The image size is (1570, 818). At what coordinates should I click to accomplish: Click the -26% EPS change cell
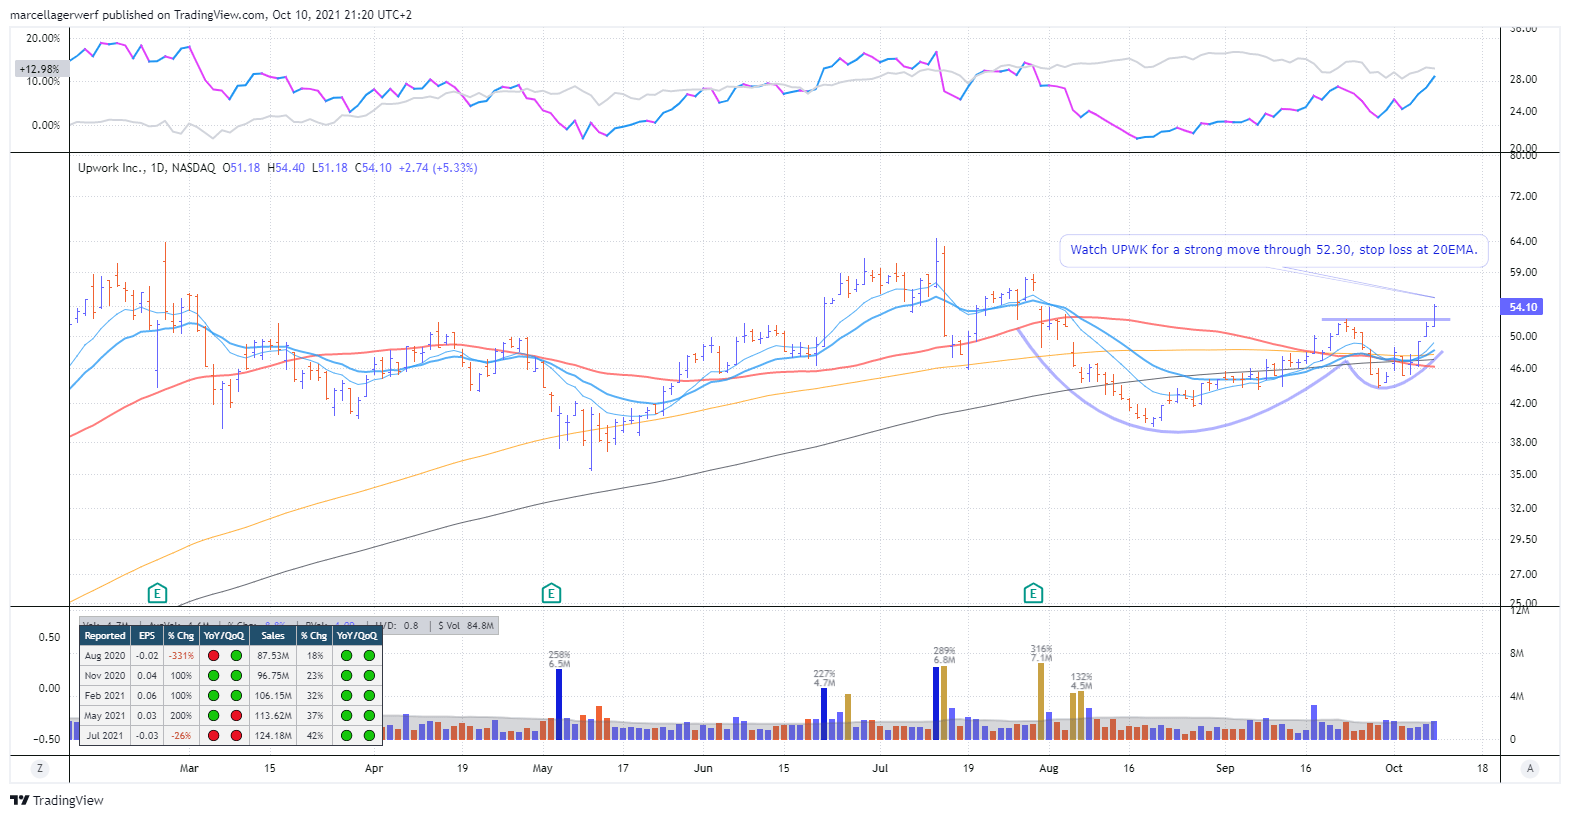(181, 736)
